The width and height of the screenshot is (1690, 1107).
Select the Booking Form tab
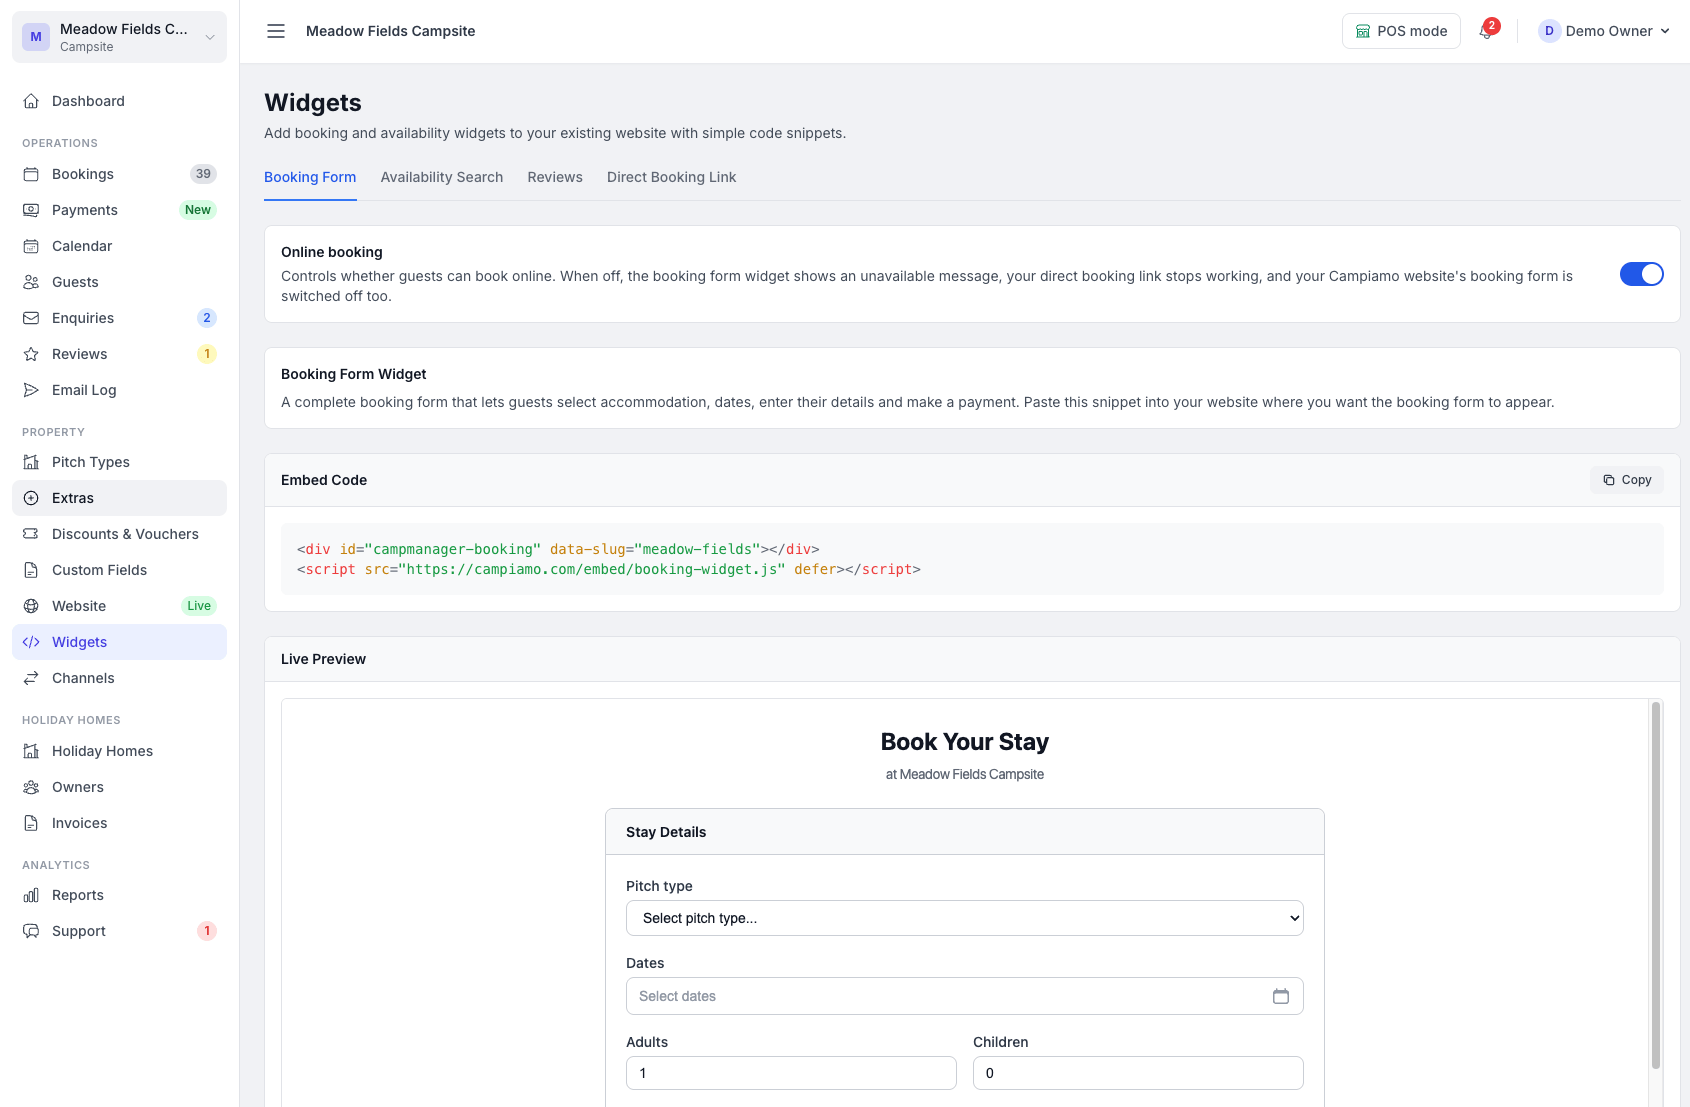[x=310, y=177]
